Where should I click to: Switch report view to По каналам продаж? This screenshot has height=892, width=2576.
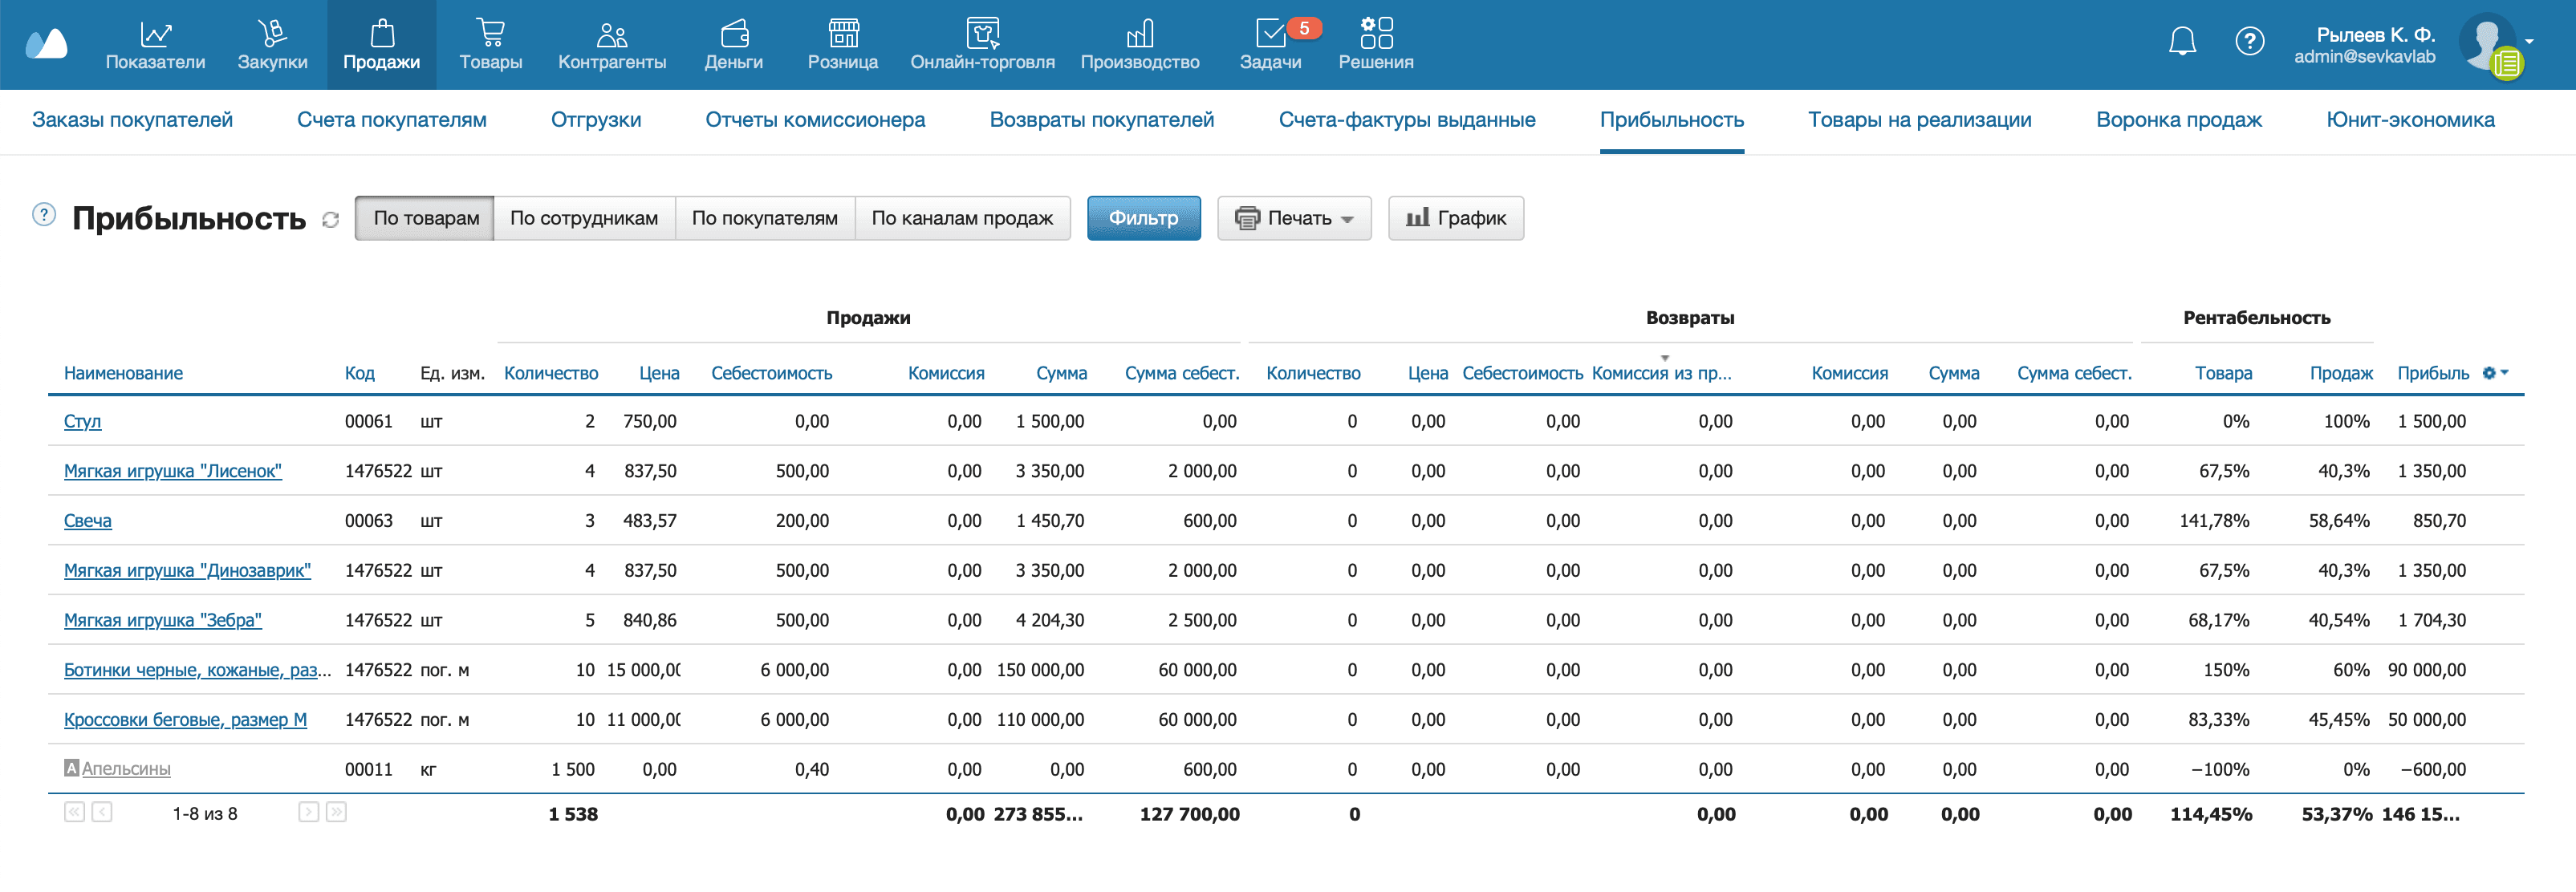pos(961,218)
